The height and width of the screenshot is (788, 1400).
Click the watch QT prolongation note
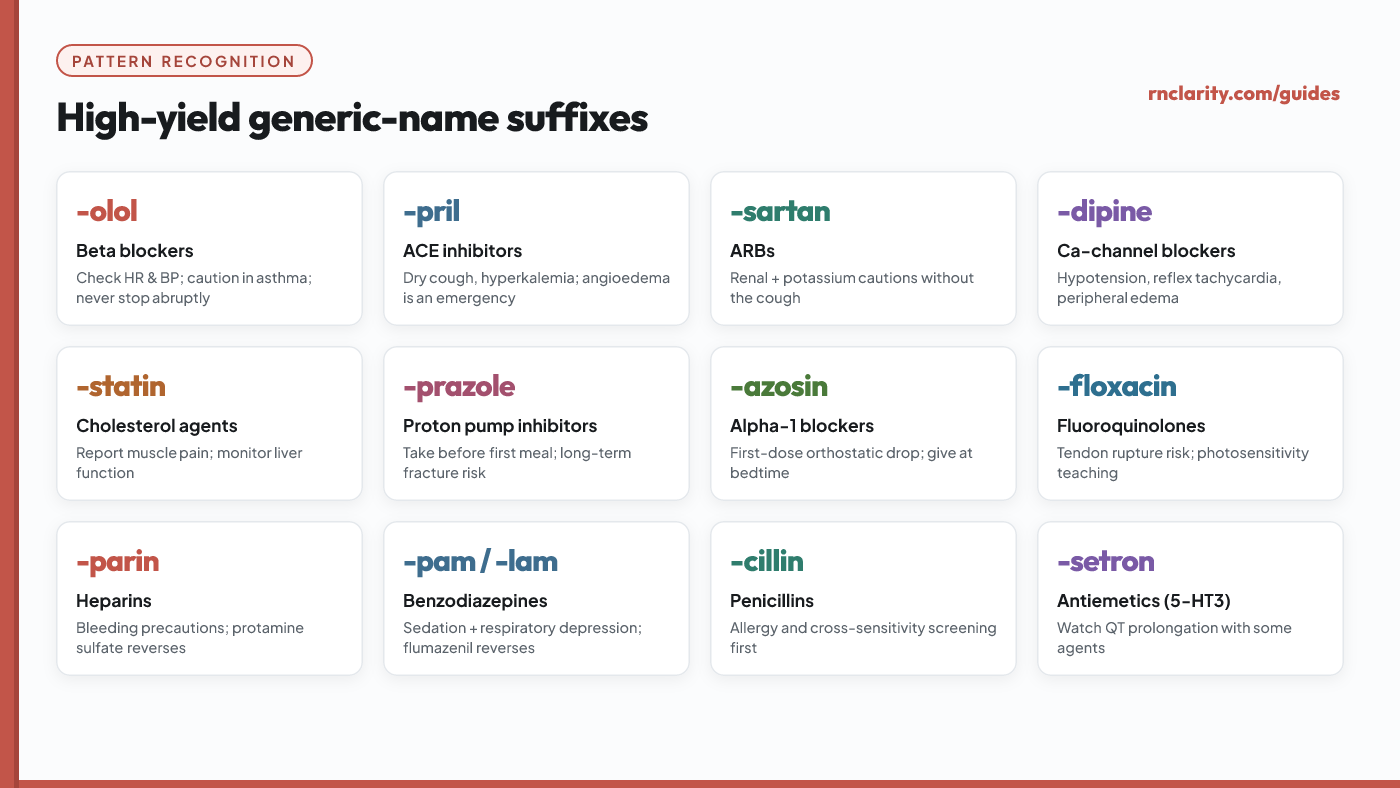click(1174, 638)
